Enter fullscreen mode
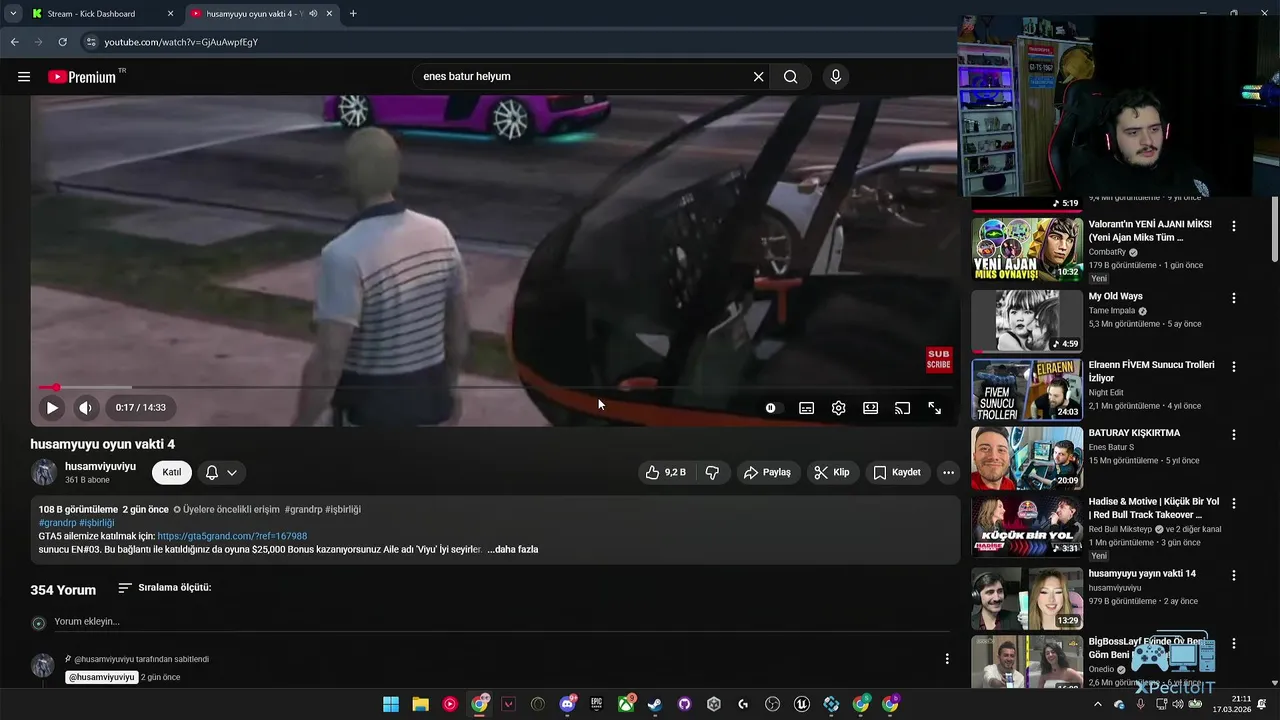The height and width of the screenshot is (720, 1280). 934,408
